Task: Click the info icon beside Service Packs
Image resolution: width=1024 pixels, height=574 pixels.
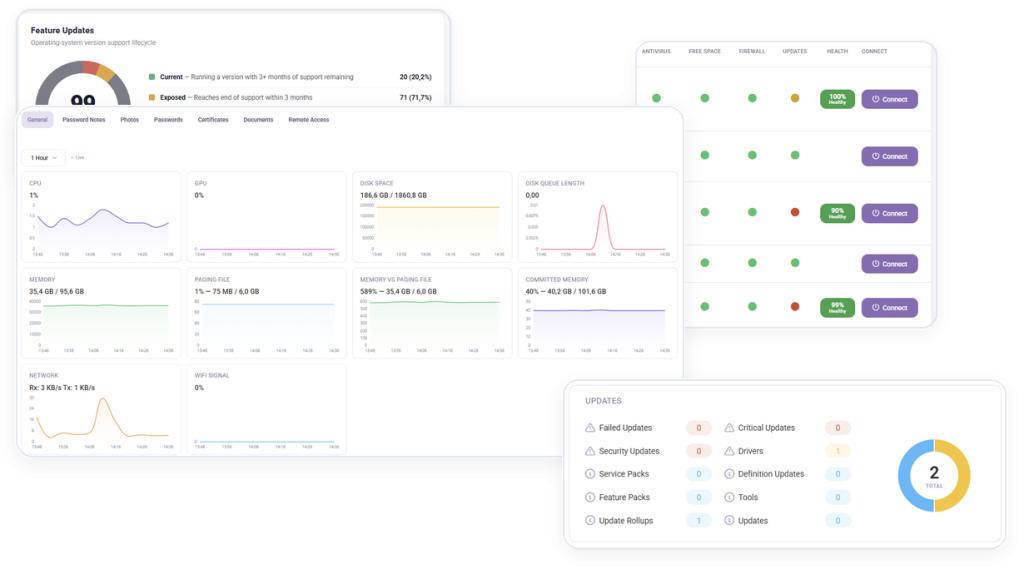Action: point(590,474)
